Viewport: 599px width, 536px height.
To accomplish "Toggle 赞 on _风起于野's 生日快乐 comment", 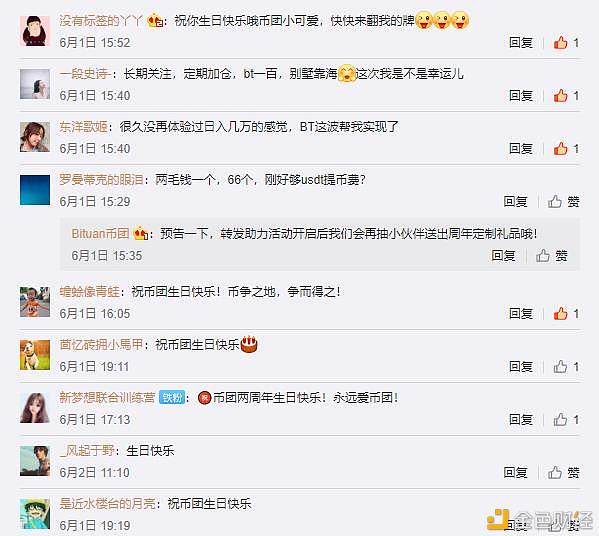I will [563, 473].
